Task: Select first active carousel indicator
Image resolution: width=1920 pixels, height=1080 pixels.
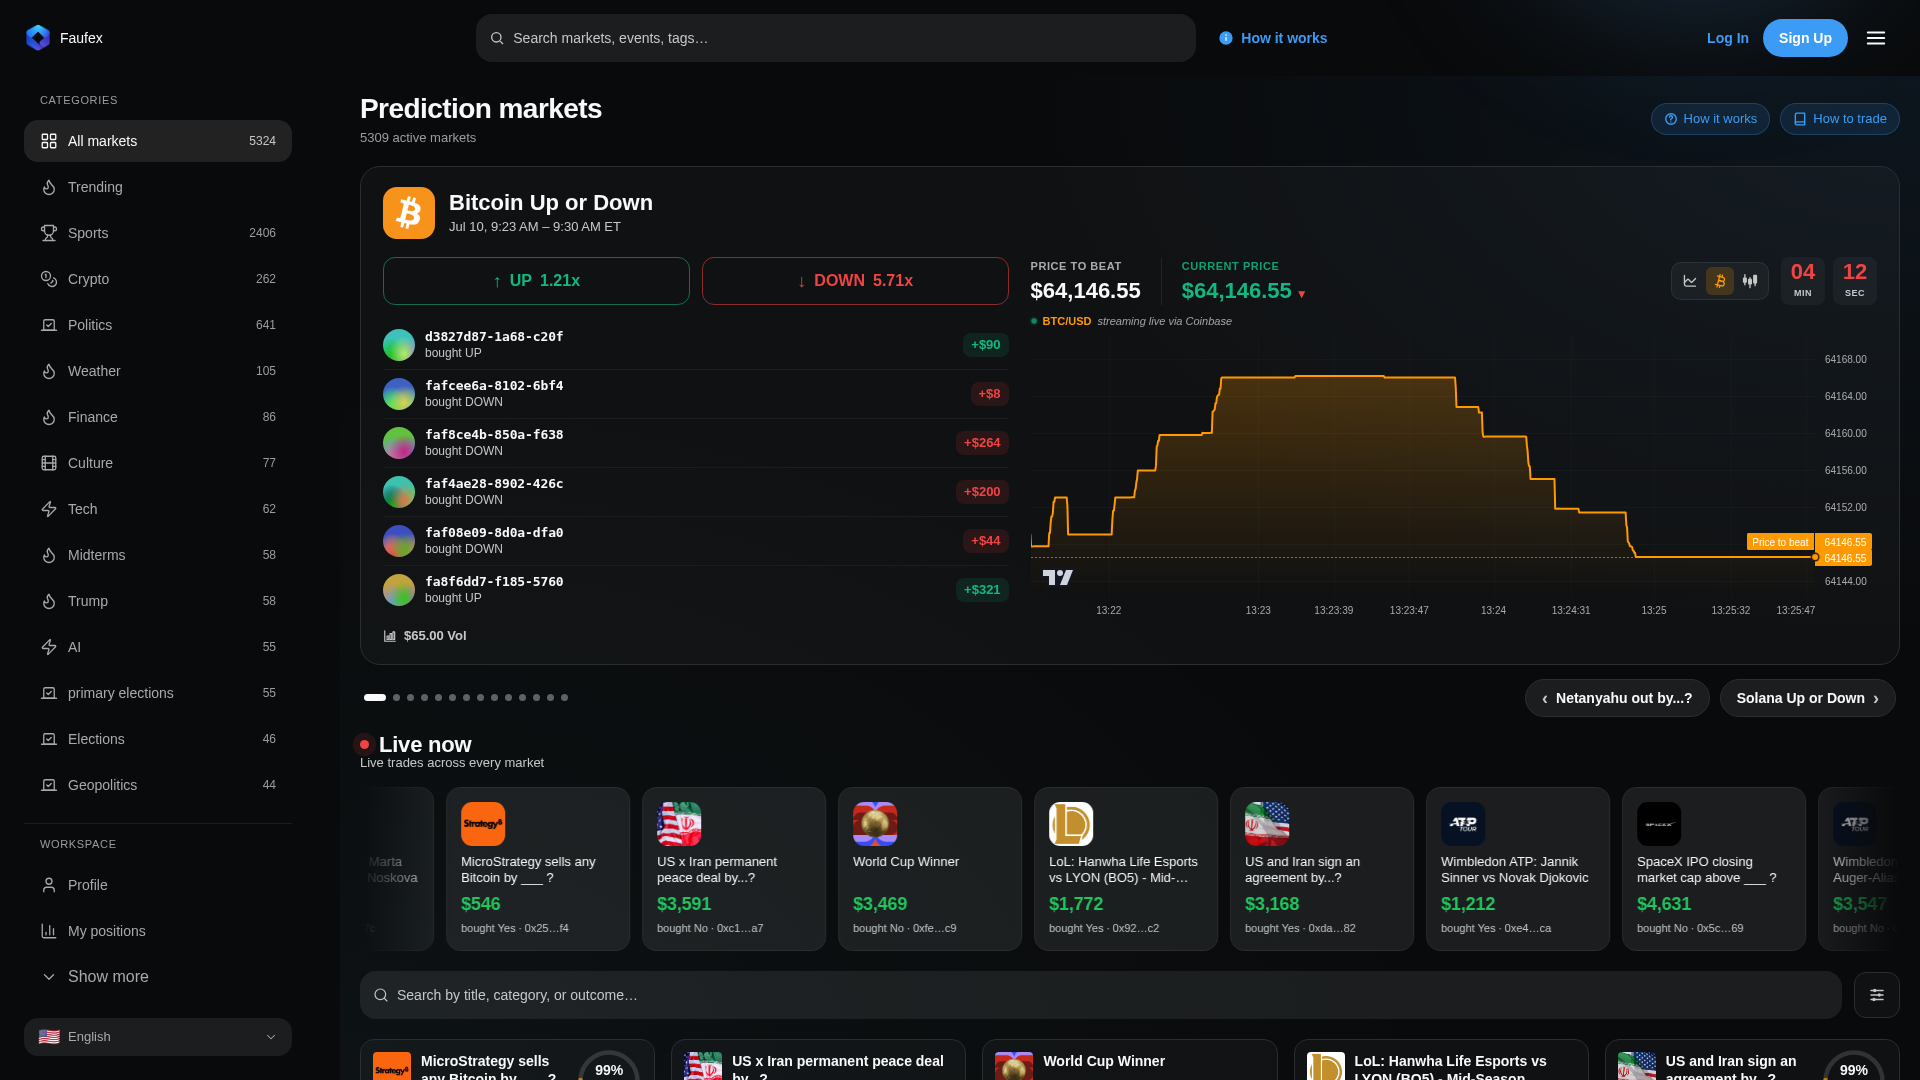Action: click(x=375, y=698)
